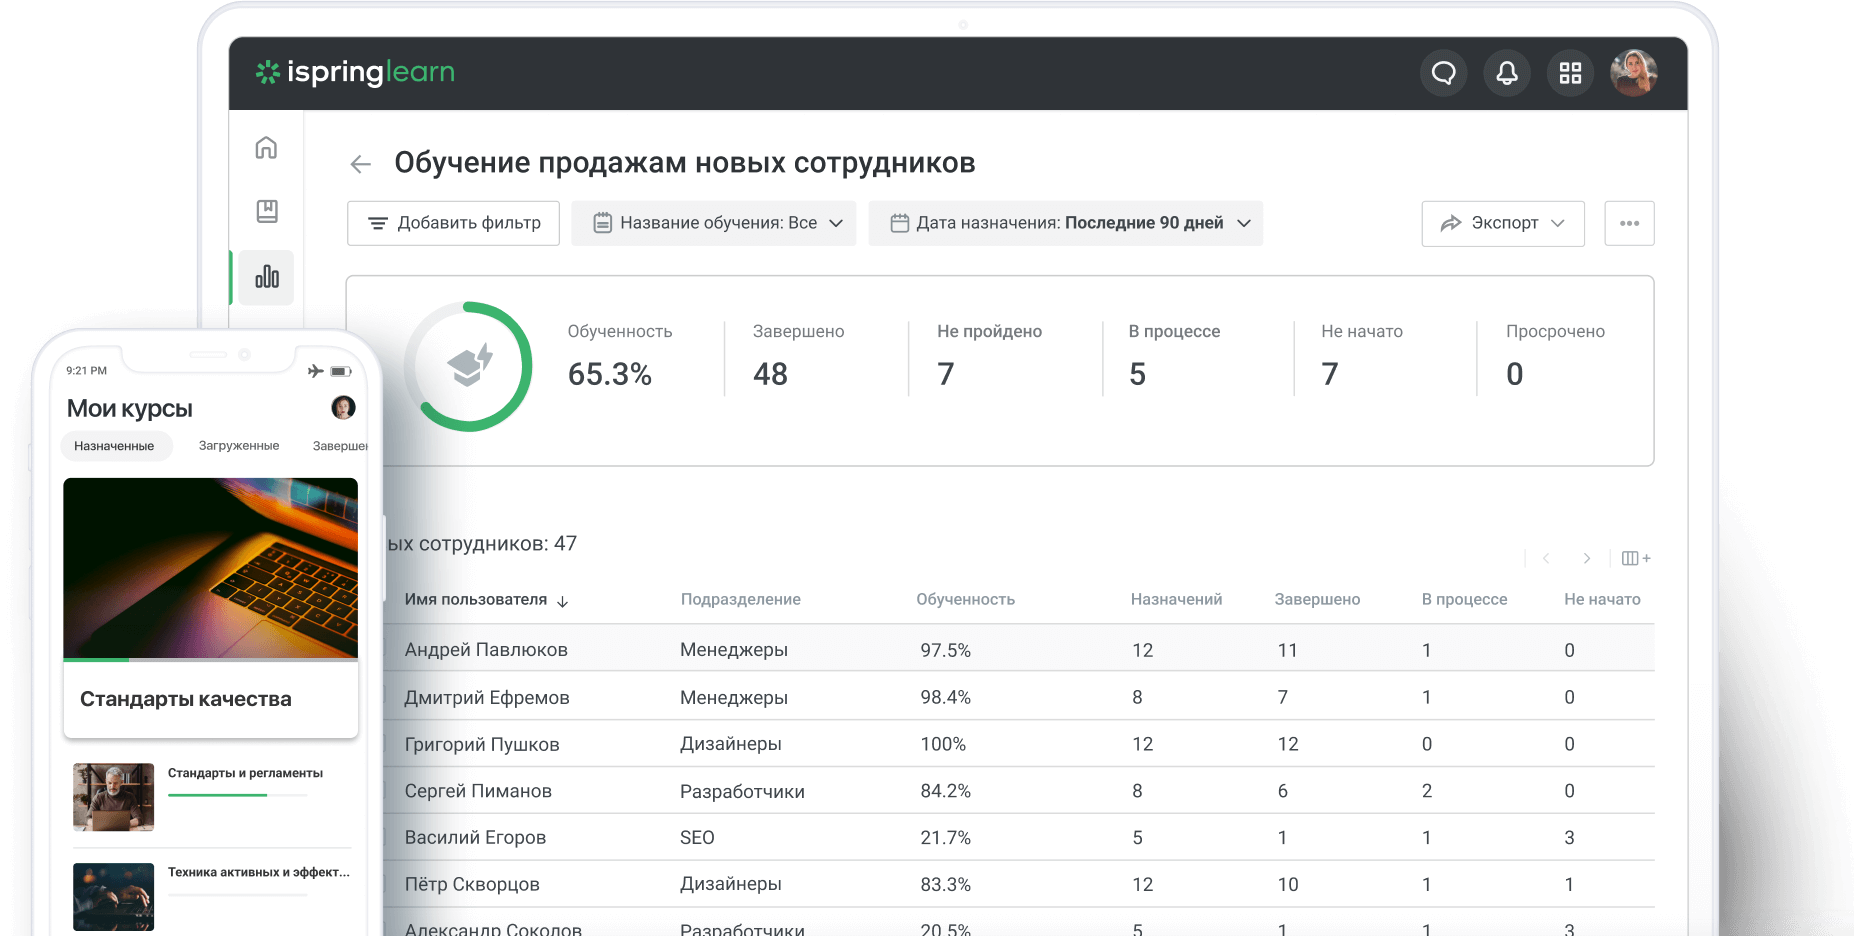Click the Стандарты и регламенты progress bar

pos(237,795)
